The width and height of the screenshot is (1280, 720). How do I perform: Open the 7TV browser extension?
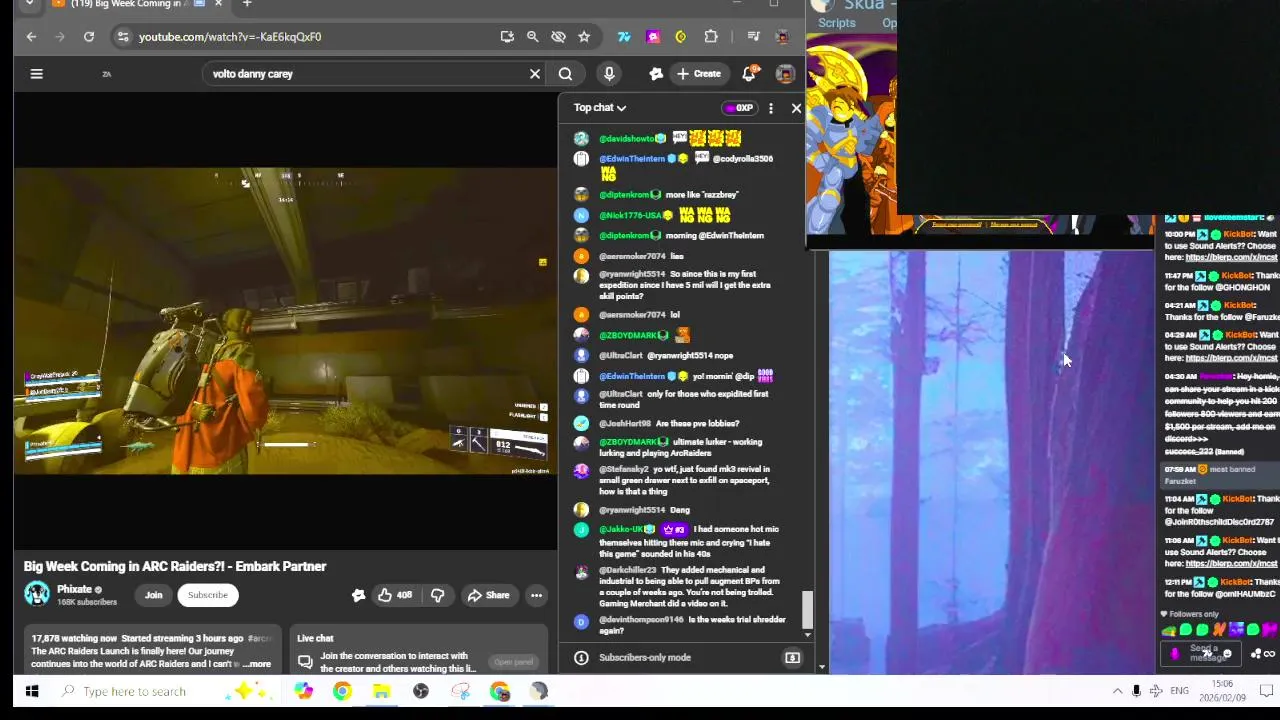pyautogui.click(x=624, y=37)
